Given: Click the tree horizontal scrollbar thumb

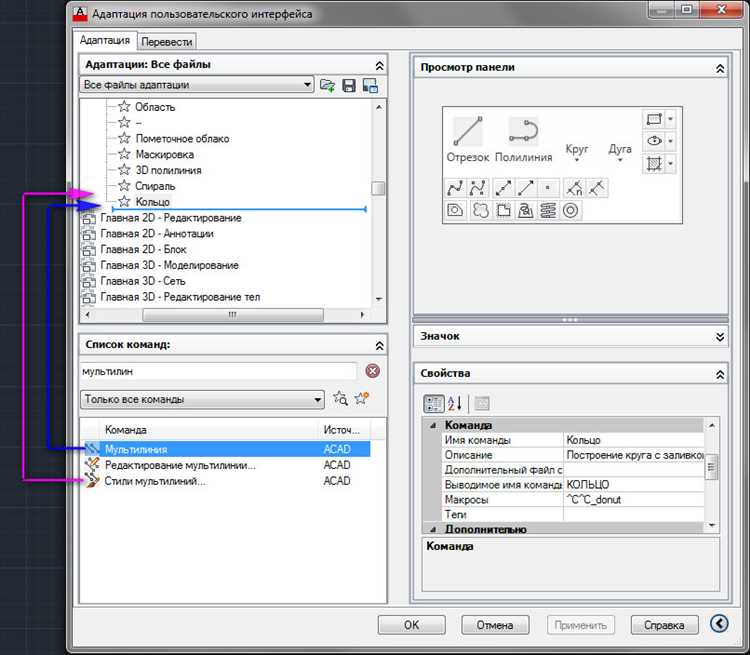Looking at the screenshot, I should 233,315.
